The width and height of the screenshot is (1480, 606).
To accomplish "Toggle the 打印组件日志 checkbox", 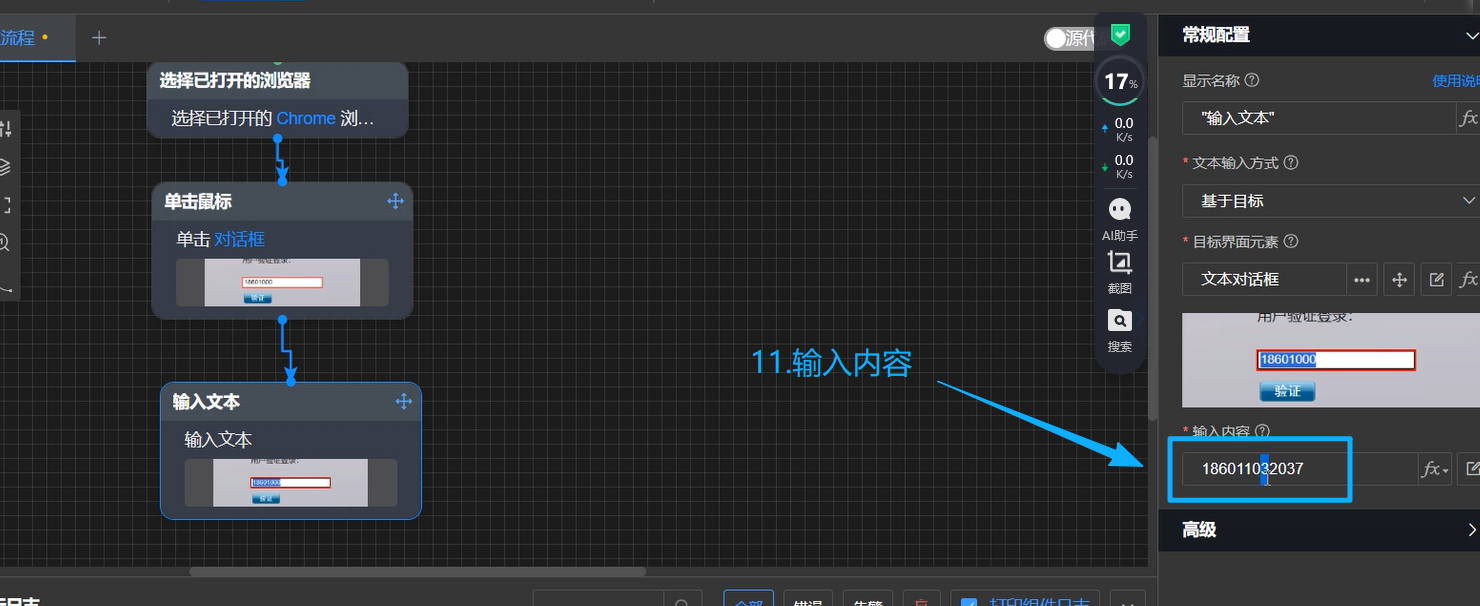I will click(x=968, y=603).
